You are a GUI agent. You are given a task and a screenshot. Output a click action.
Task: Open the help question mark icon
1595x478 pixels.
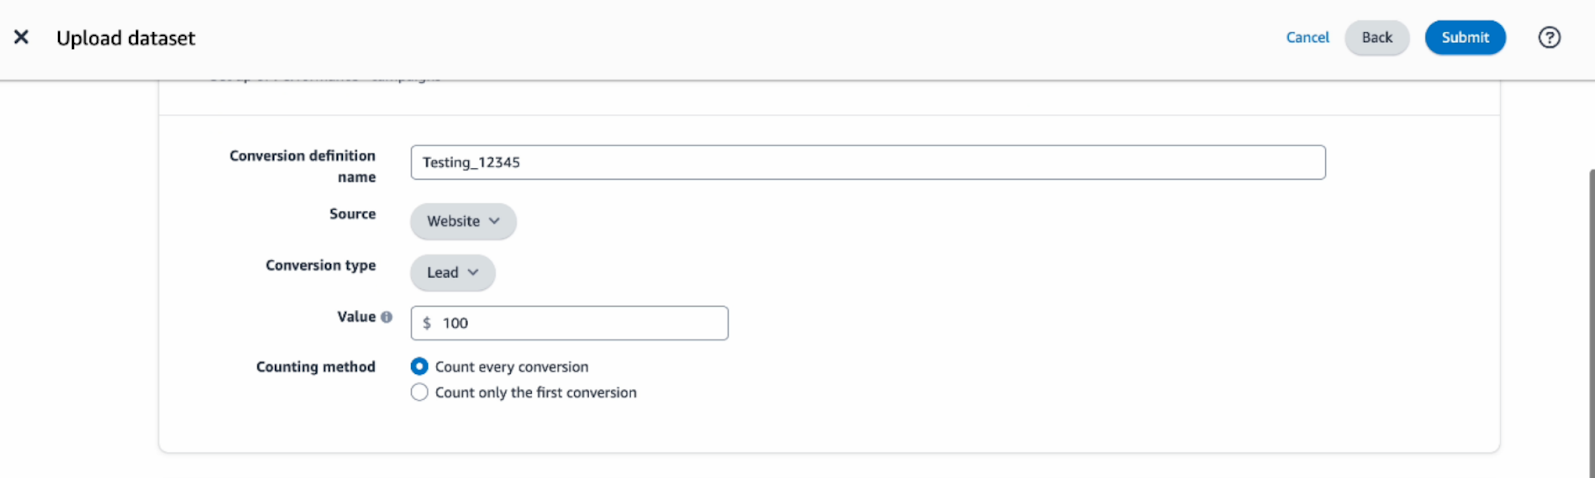pos(1549,38)
